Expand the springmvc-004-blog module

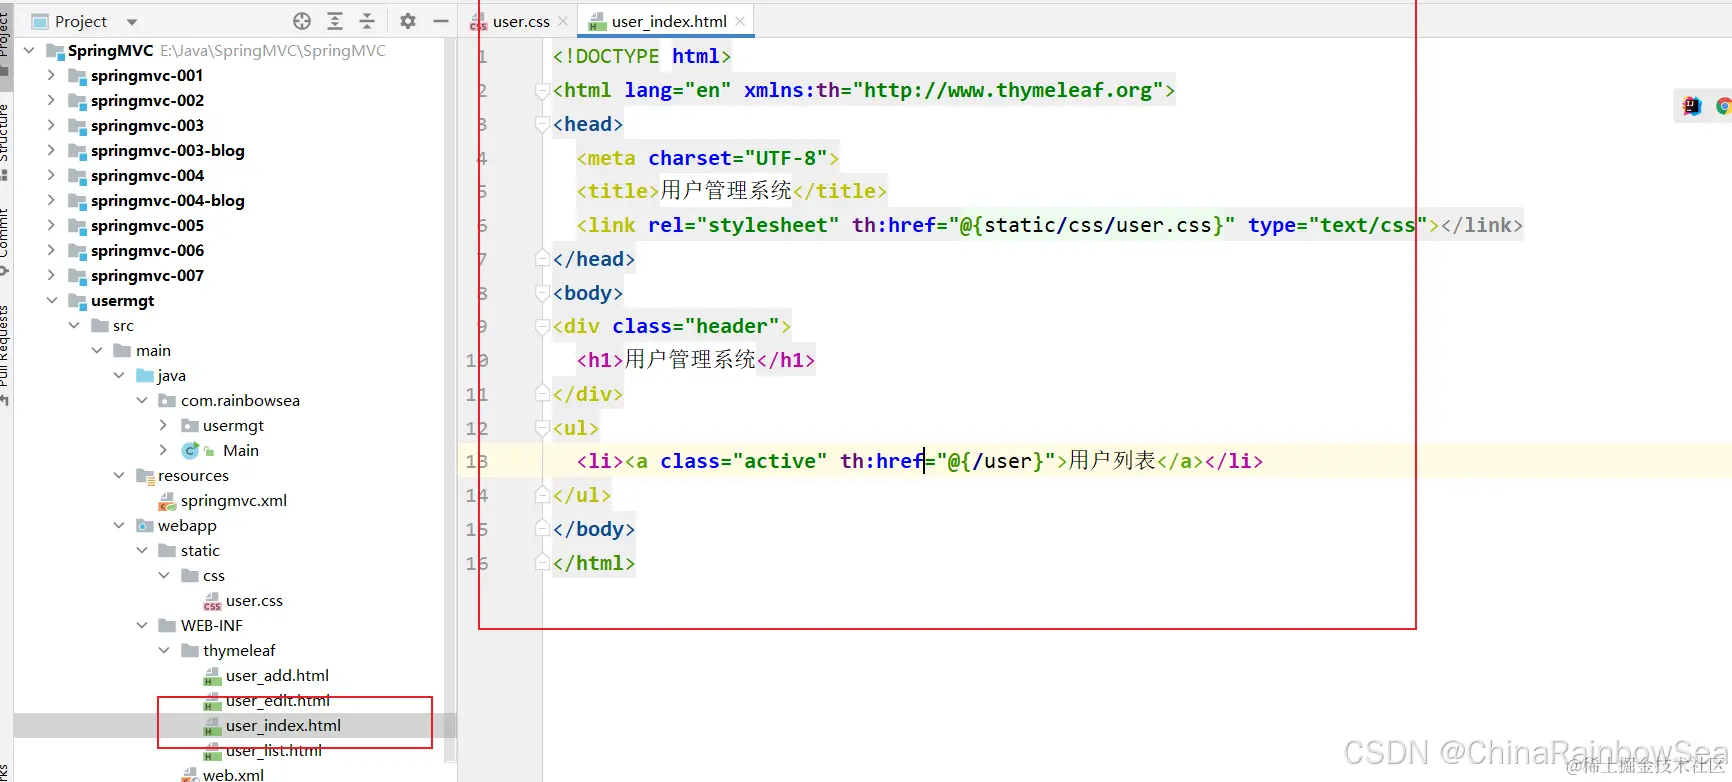pyautogui.click(x=51, y=200)
